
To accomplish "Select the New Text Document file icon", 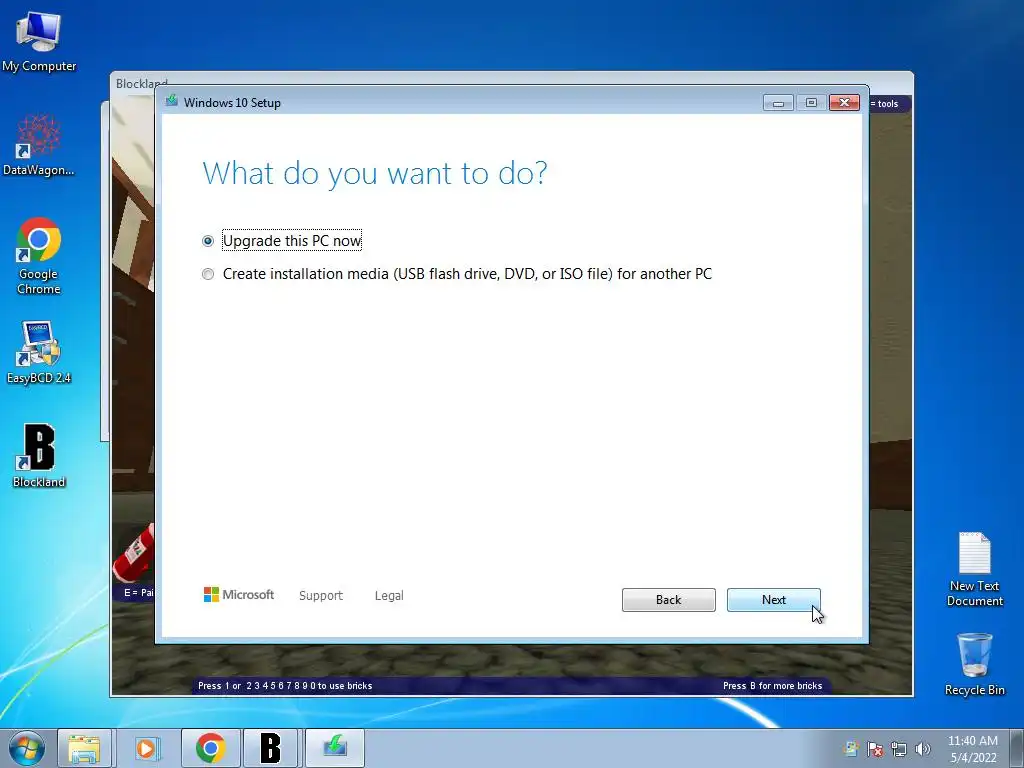I will [974, 569].
